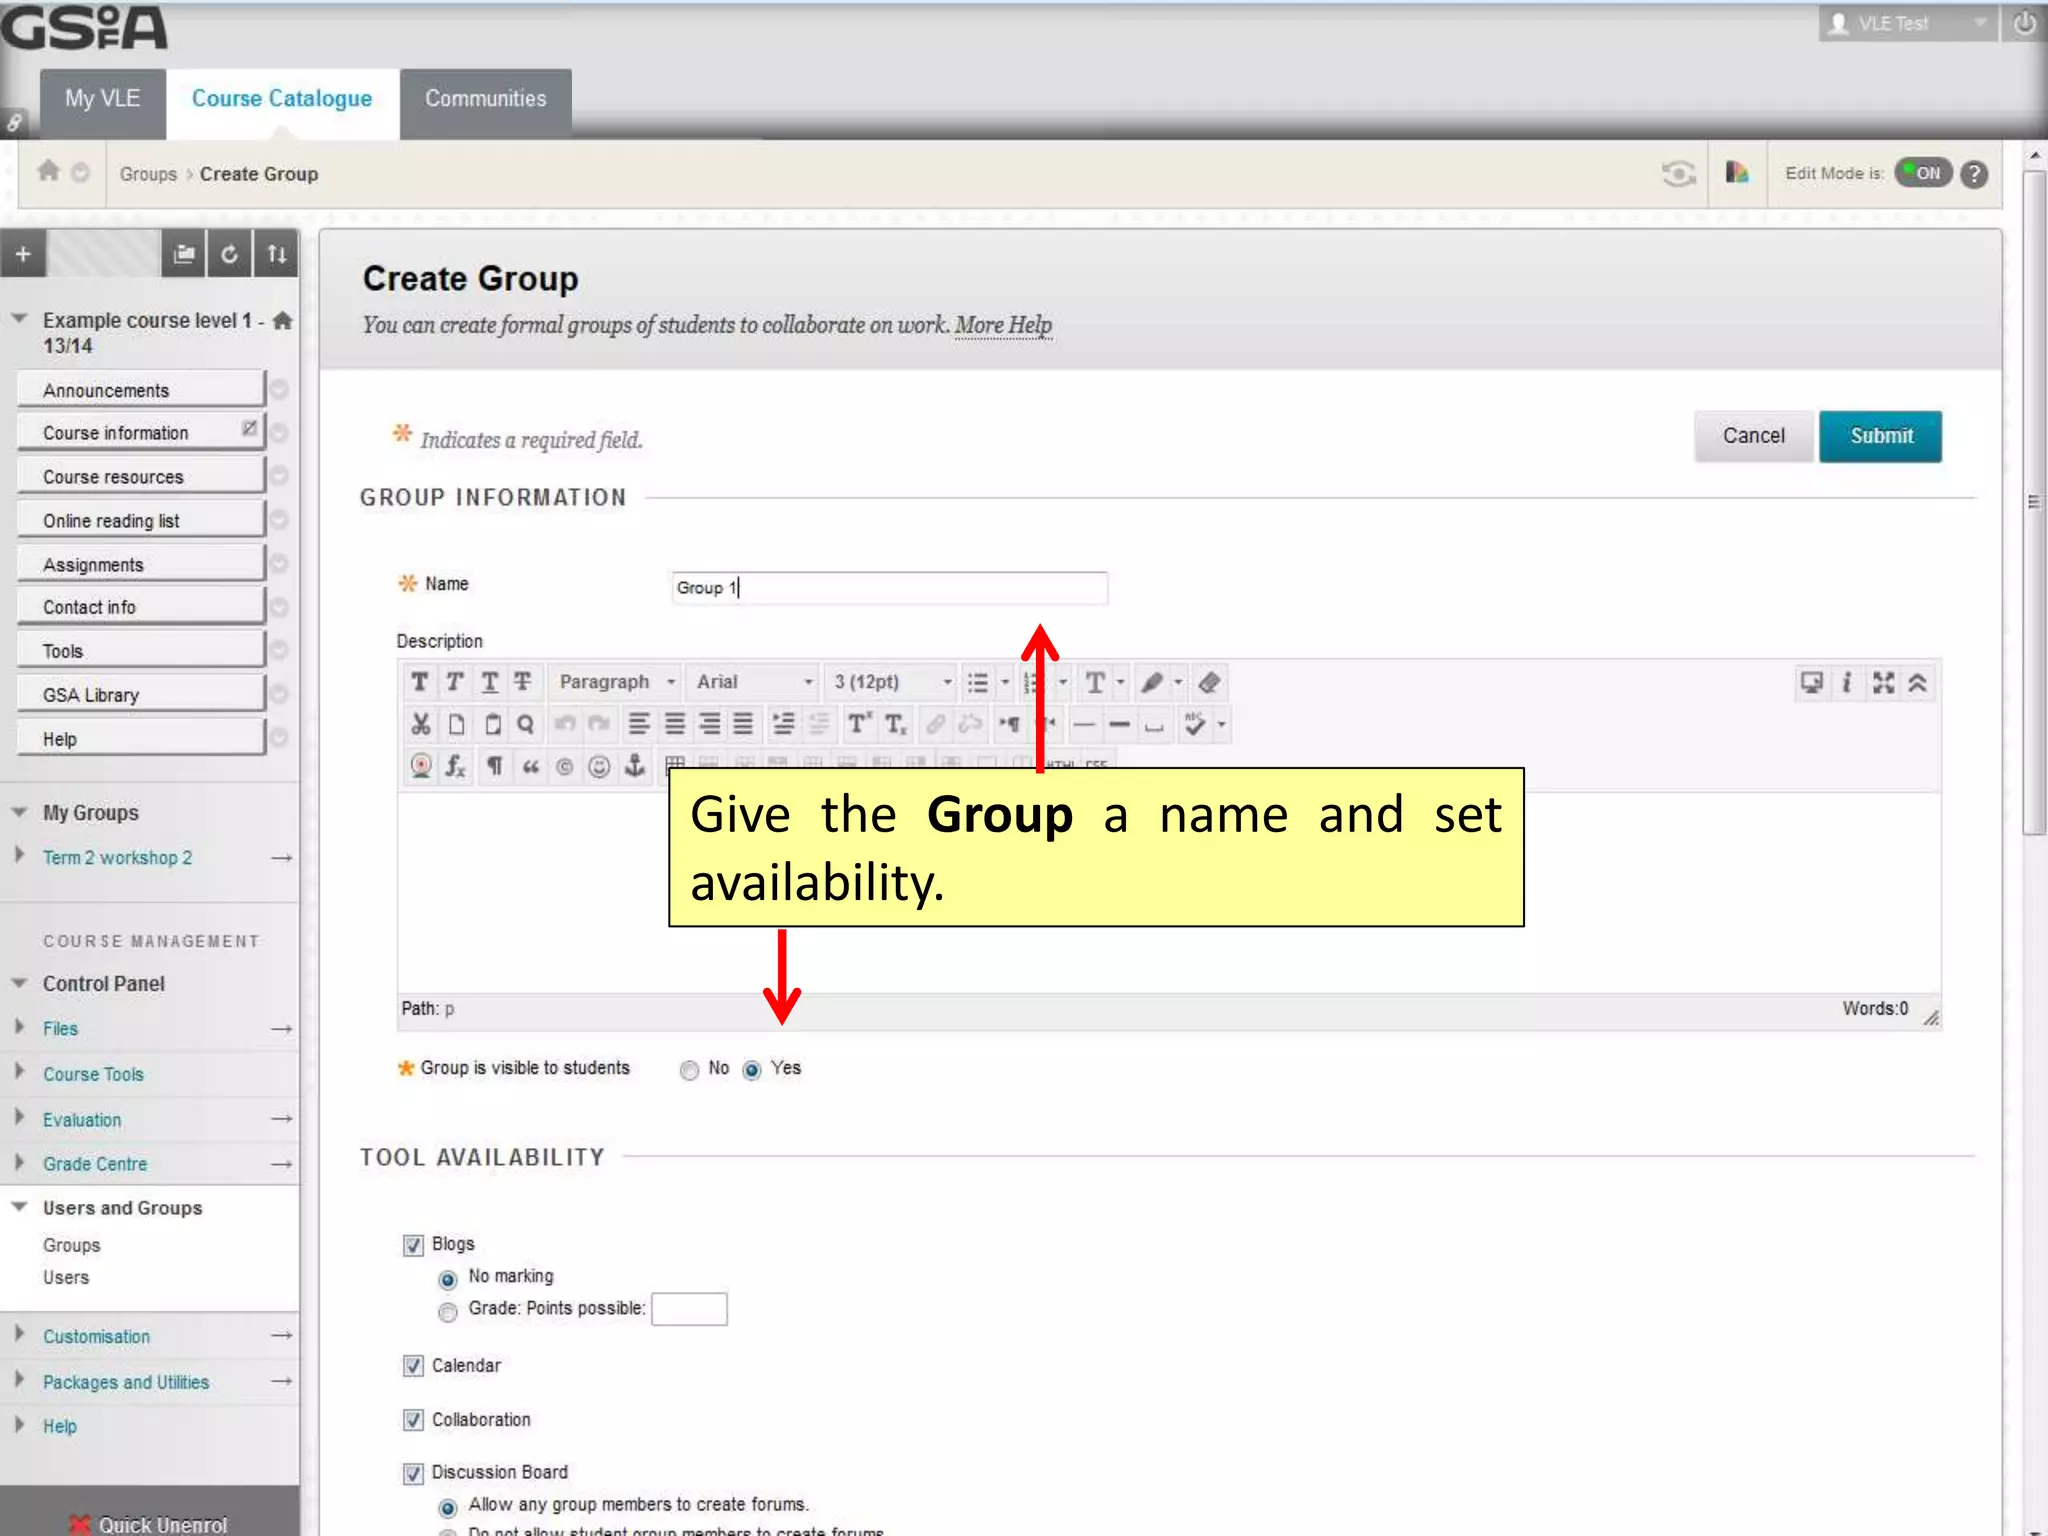This screenshot has height=1536, width=2048.
Task: Open find using magnifier icon in editor
Action: pyautogui.click(x=526, y=724)
